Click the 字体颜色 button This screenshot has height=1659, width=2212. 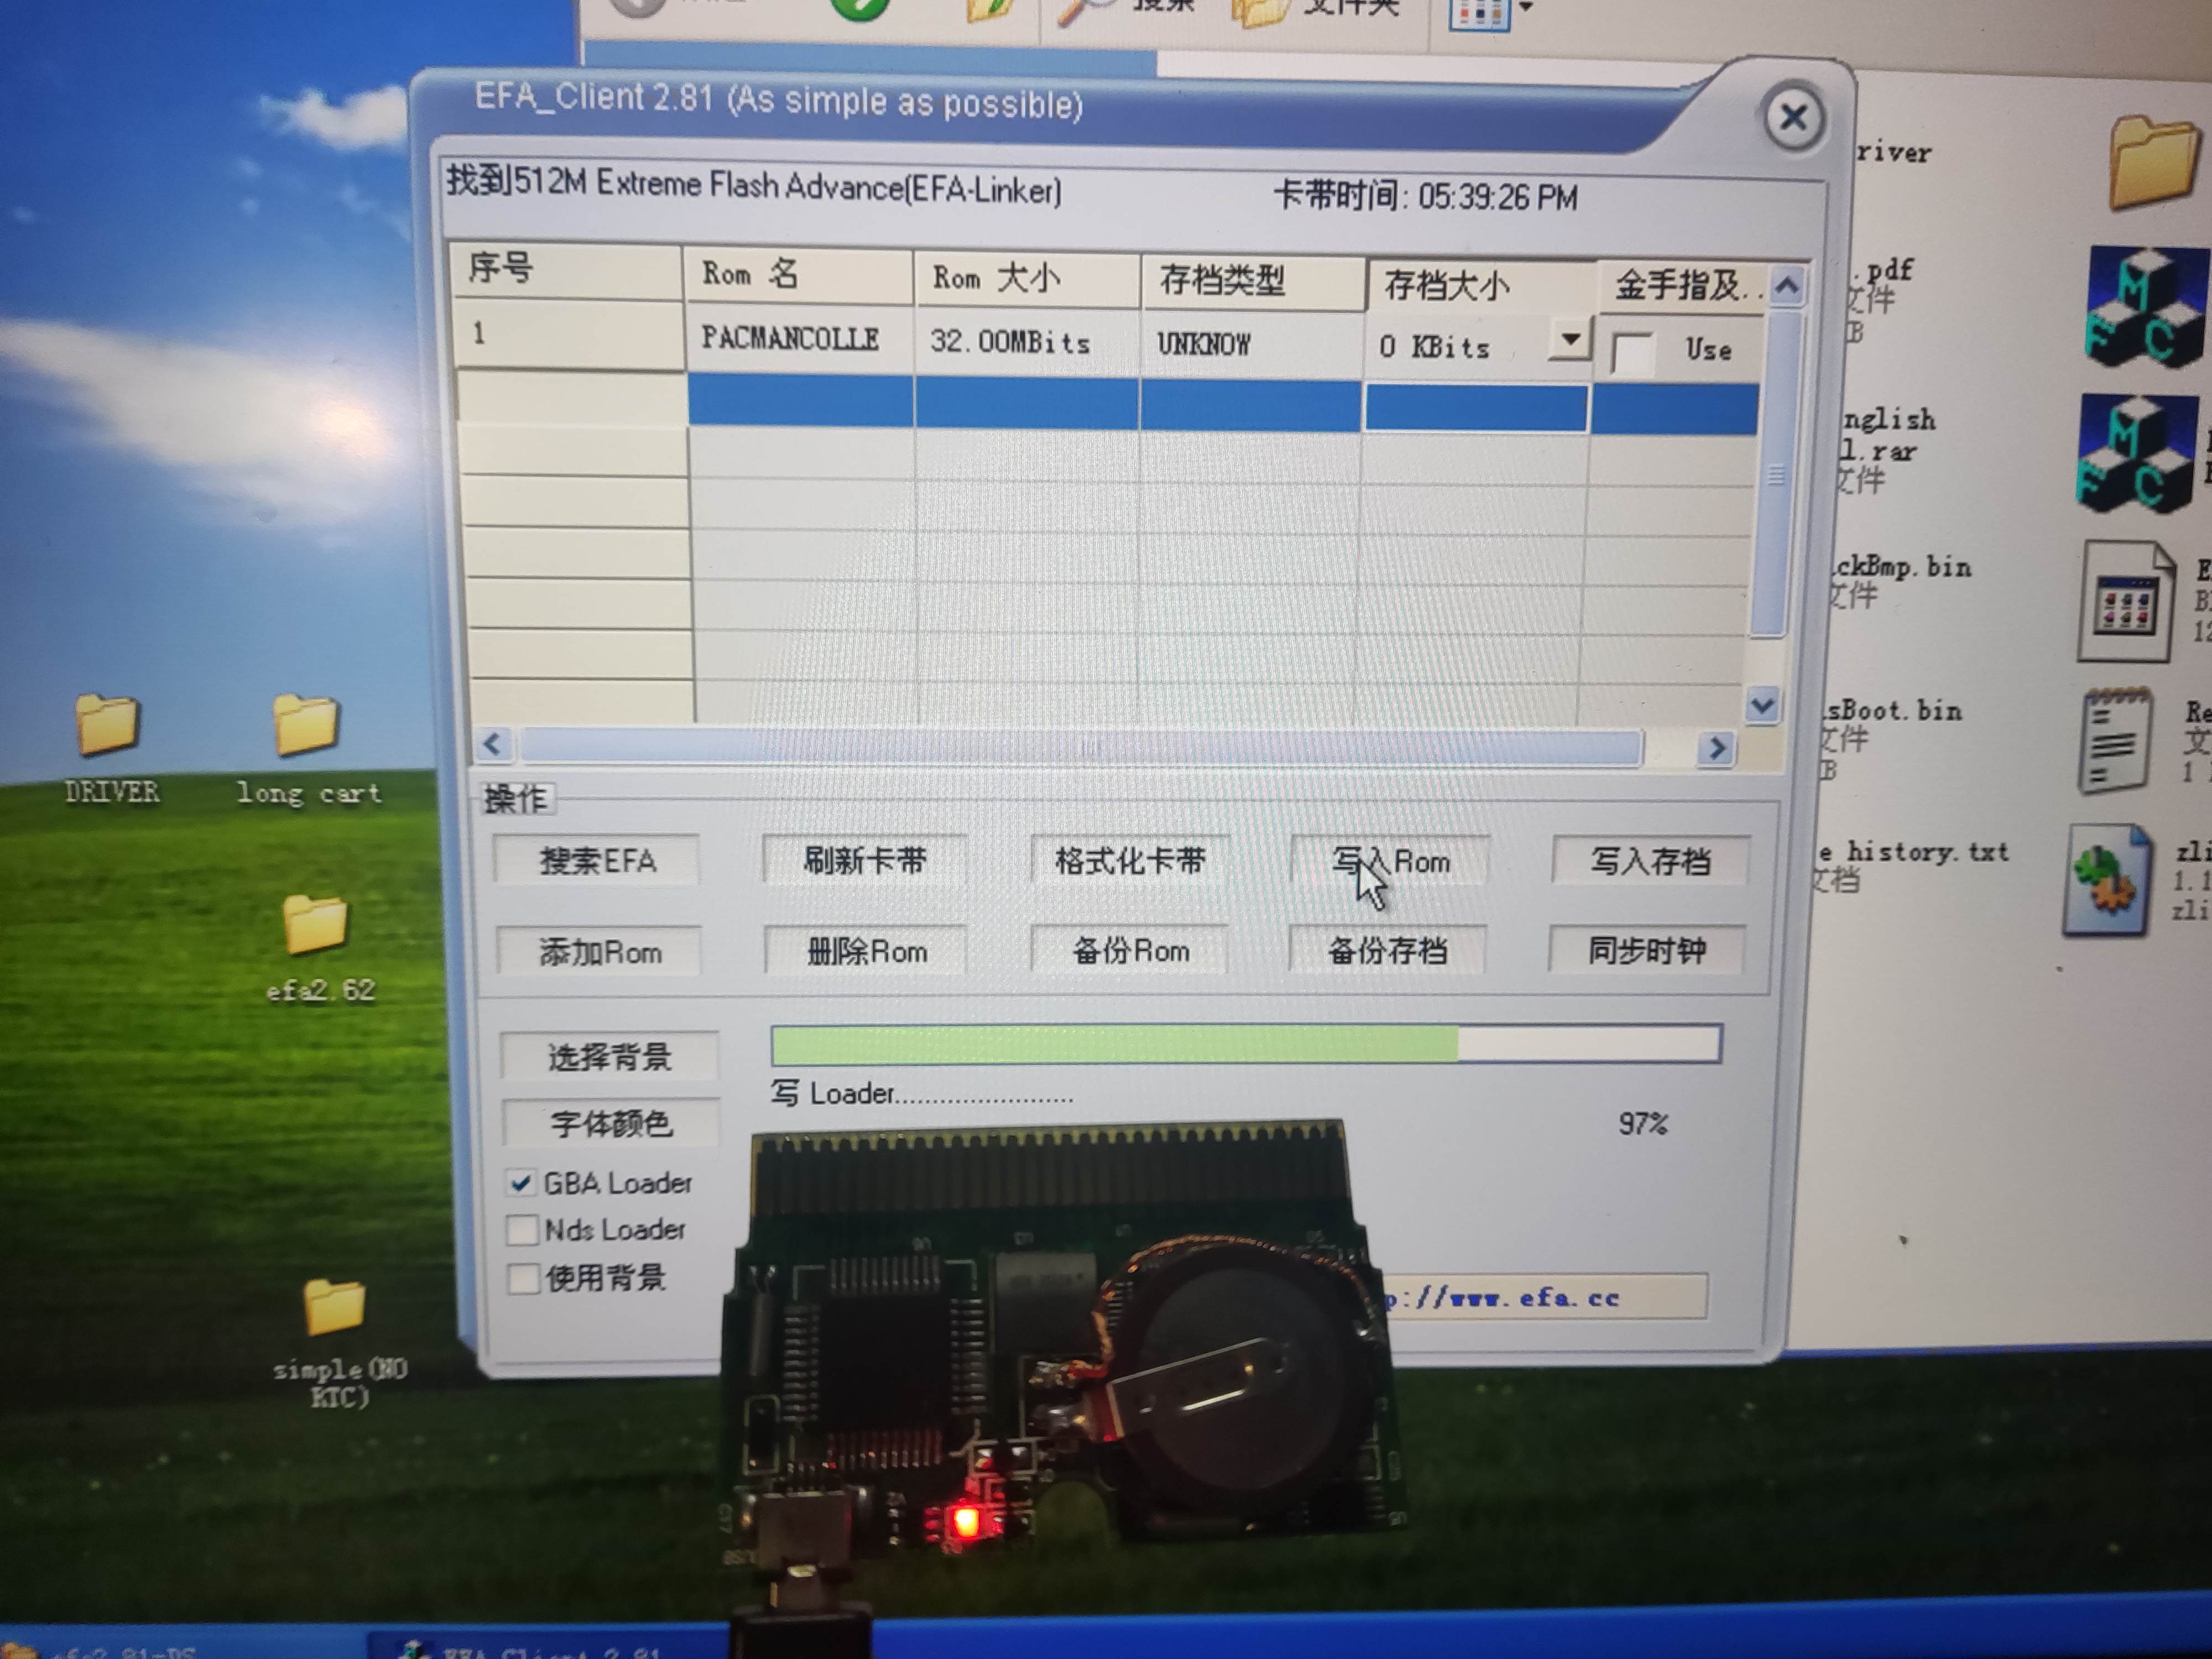point(610,1124)
